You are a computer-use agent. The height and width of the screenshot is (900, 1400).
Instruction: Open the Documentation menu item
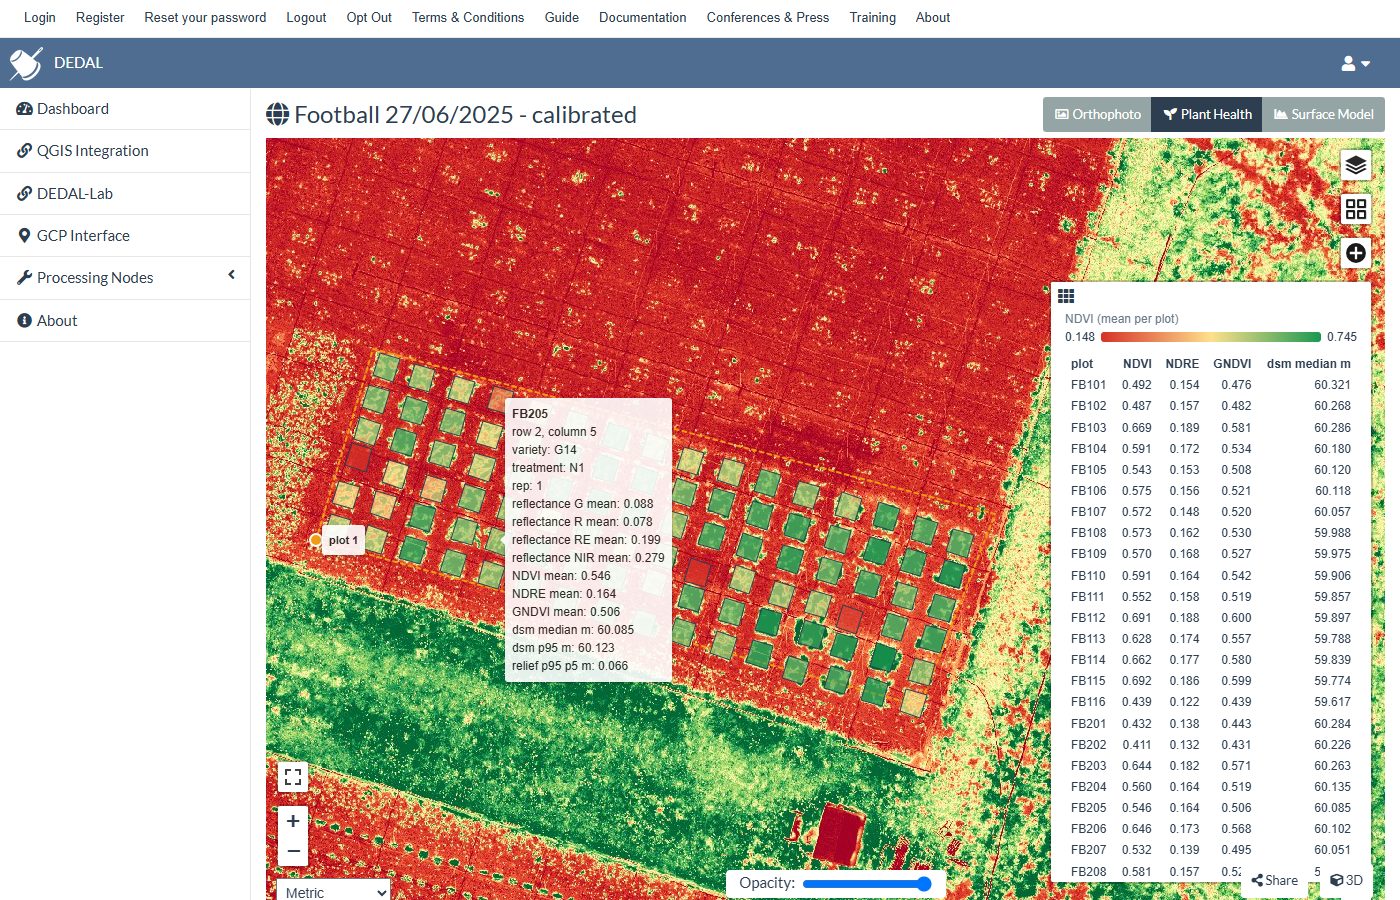(643, 17)
